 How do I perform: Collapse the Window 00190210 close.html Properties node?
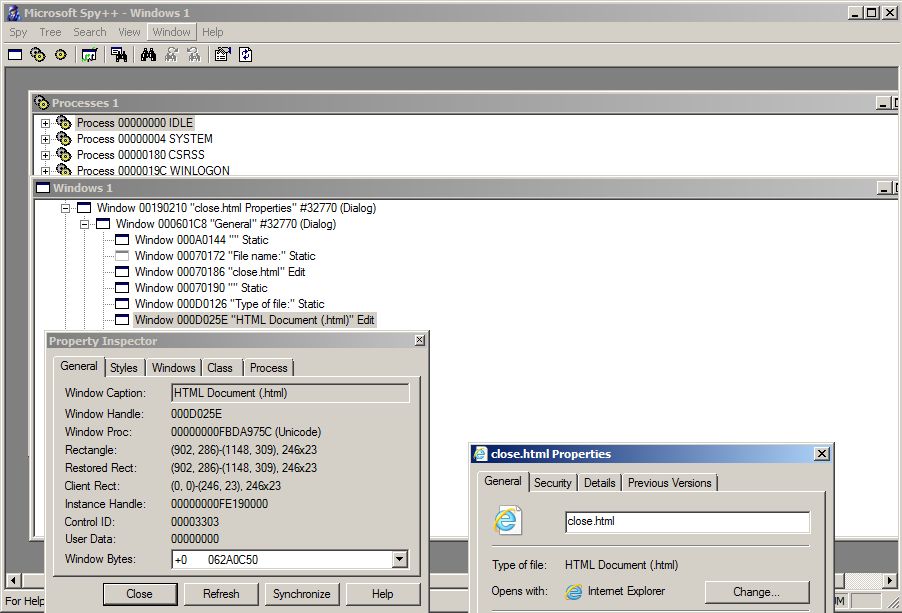(66, 208)
